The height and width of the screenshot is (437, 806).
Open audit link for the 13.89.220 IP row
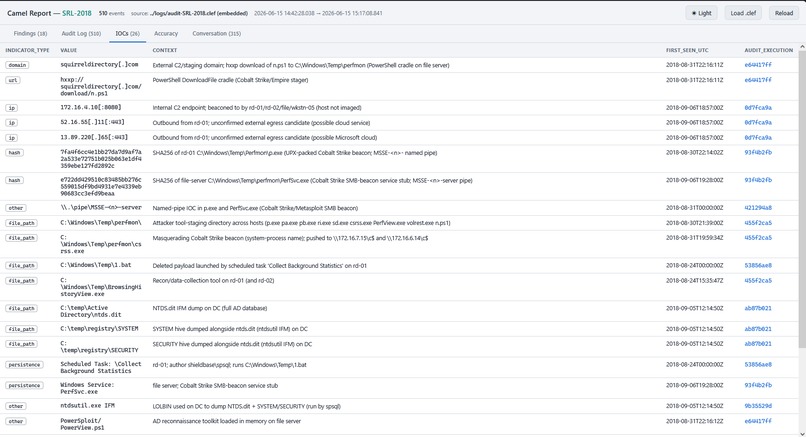(758, 138)
